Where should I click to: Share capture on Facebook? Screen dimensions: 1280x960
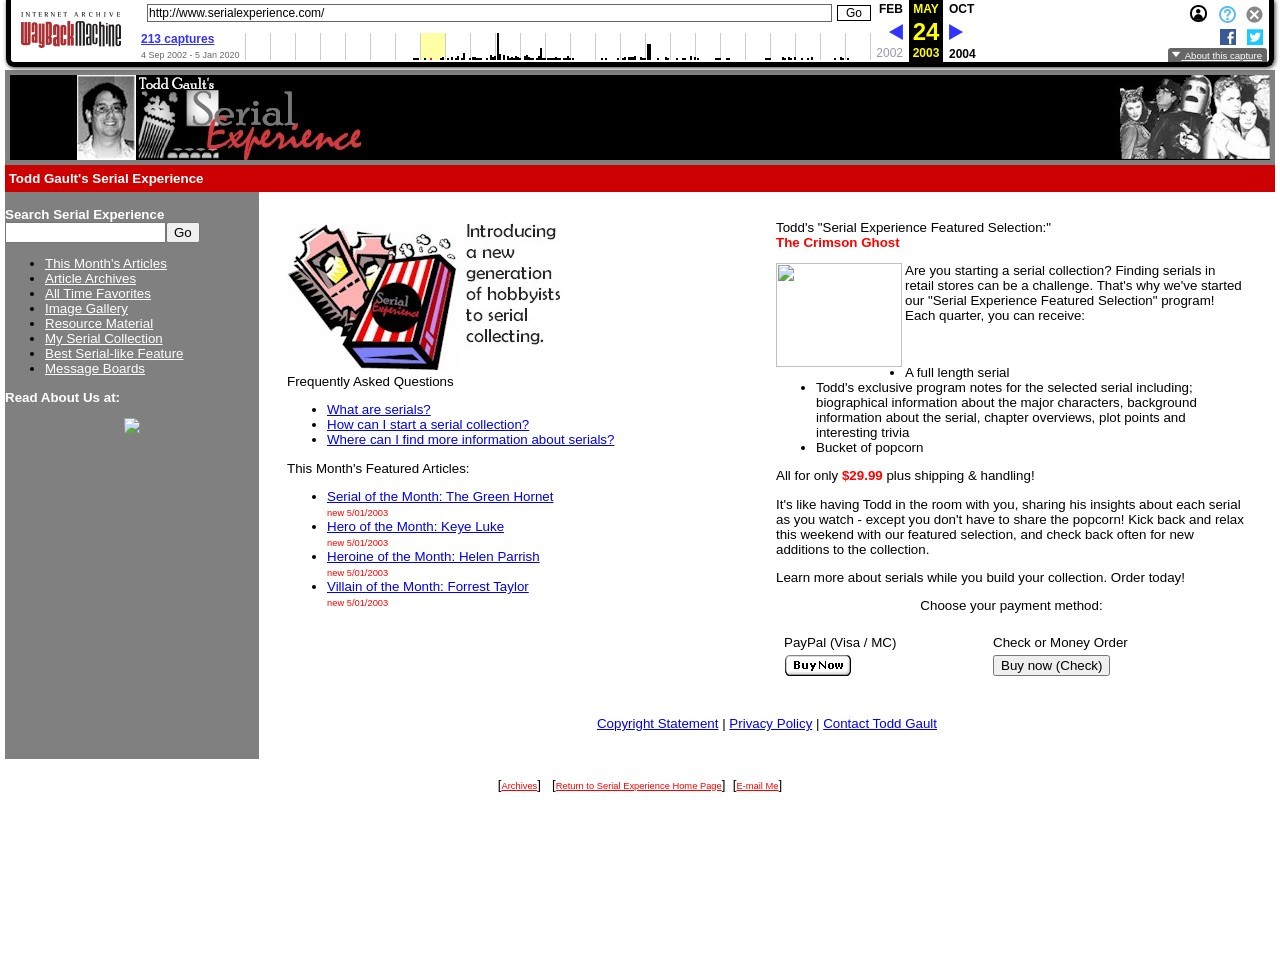coord(1228,37)
